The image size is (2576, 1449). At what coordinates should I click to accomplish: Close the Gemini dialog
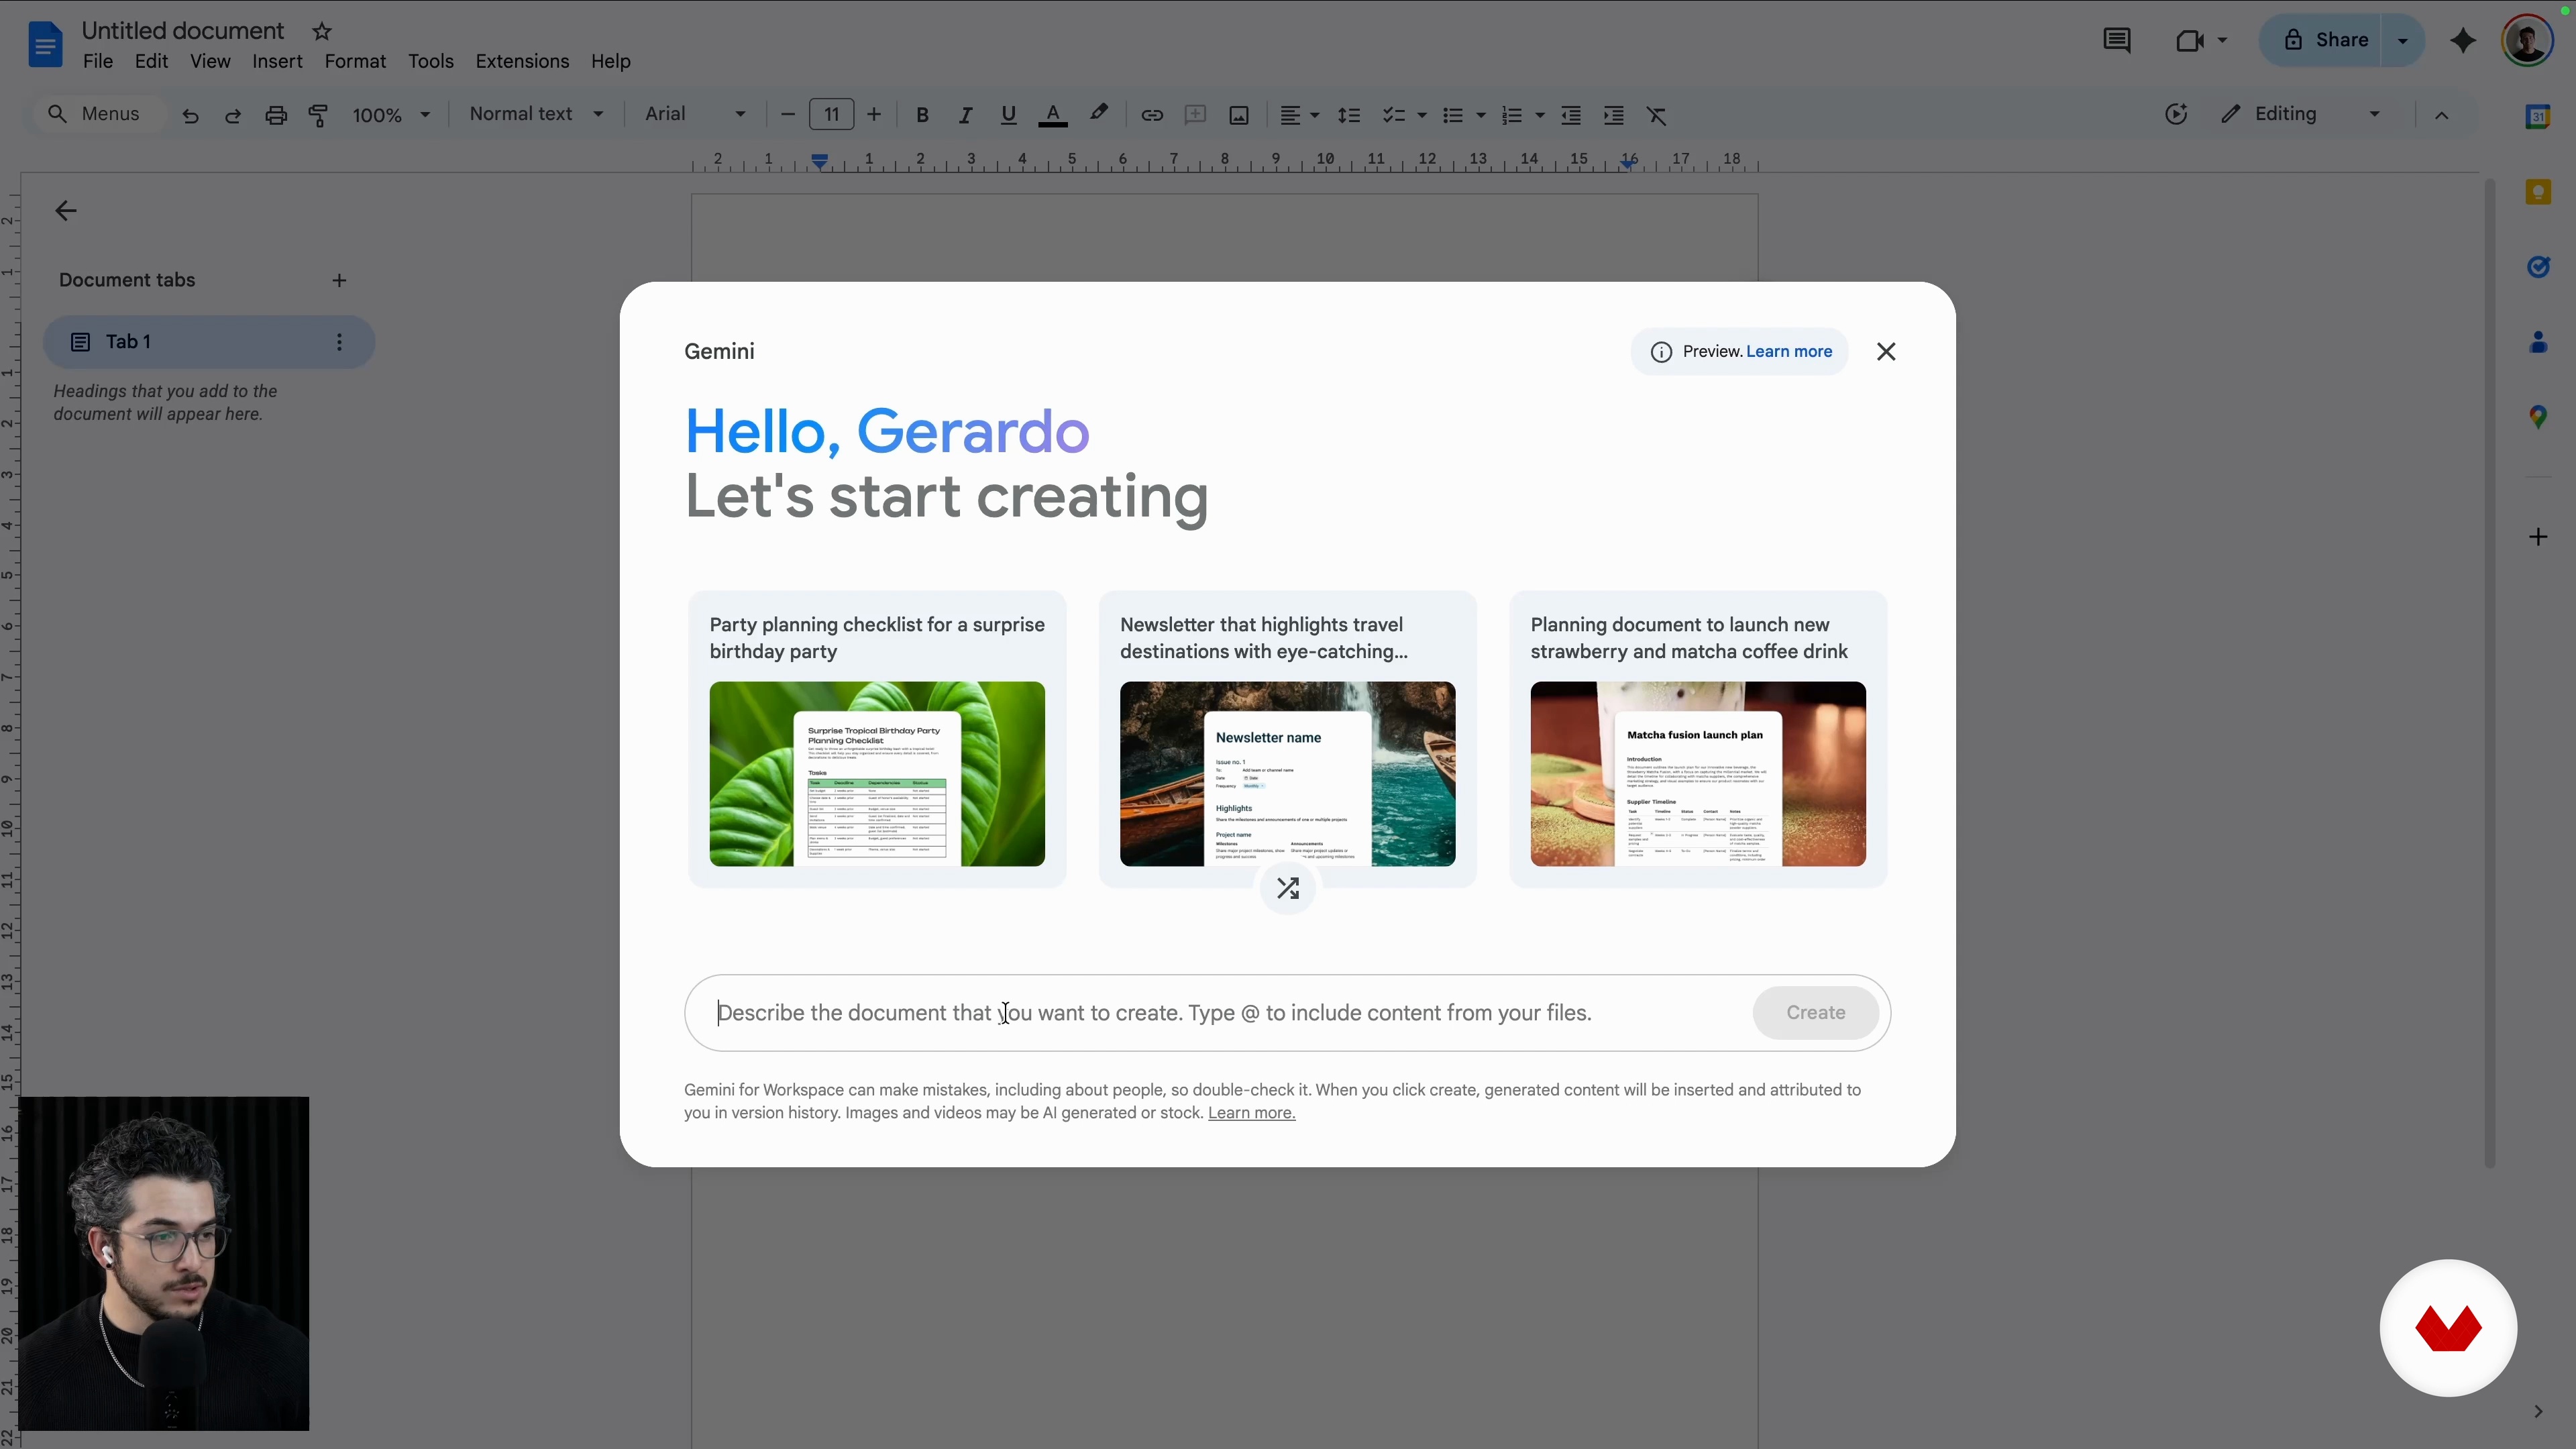click(1886, 352)
